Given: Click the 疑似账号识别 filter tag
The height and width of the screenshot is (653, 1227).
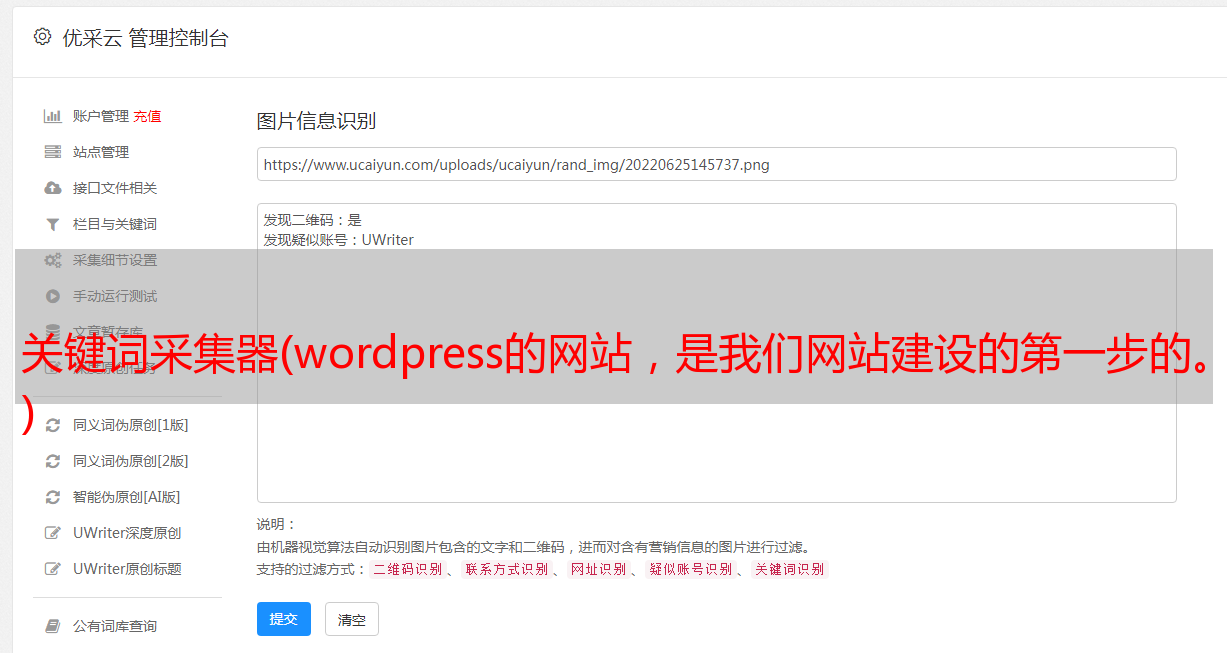Looking at the screenshot, I should click(x=690, y=569).
